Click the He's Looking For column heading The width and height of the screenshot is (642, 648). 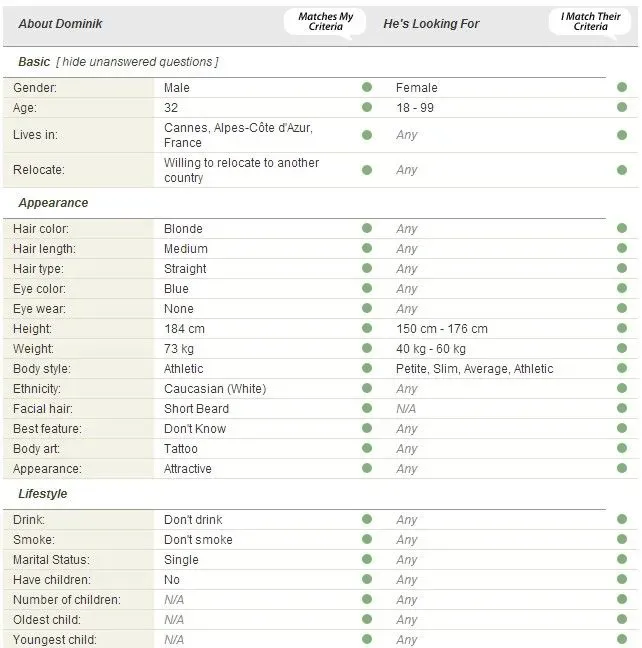click(431, 23)
